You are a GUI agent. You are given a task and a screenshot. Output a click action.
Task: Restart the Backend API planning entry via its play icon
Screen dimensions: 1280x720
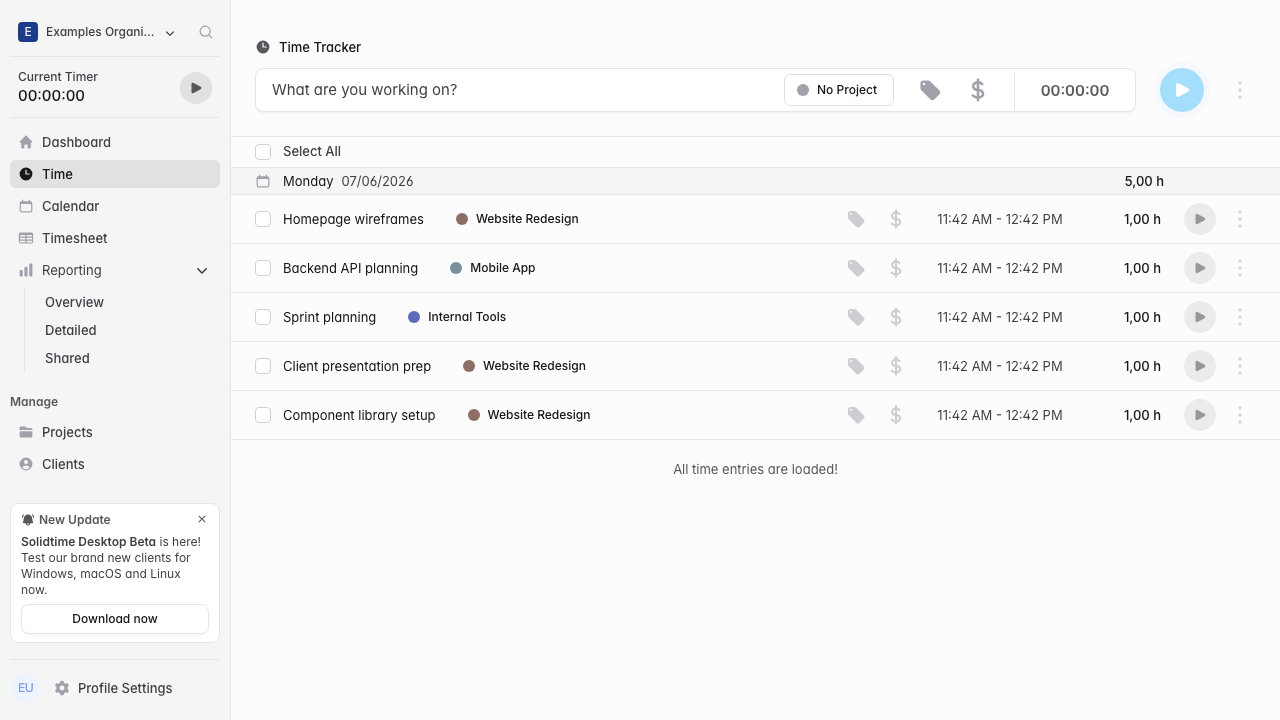[x=1200, y=268]
